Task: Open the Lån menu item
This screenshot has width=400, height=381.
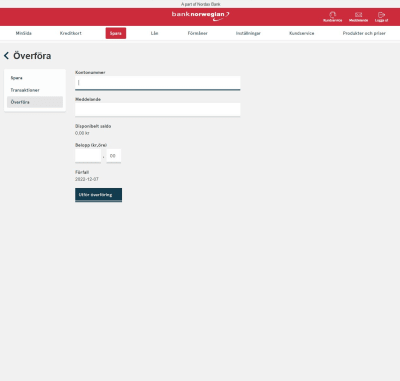Action: pyautogui.click(x=154, y=33)
